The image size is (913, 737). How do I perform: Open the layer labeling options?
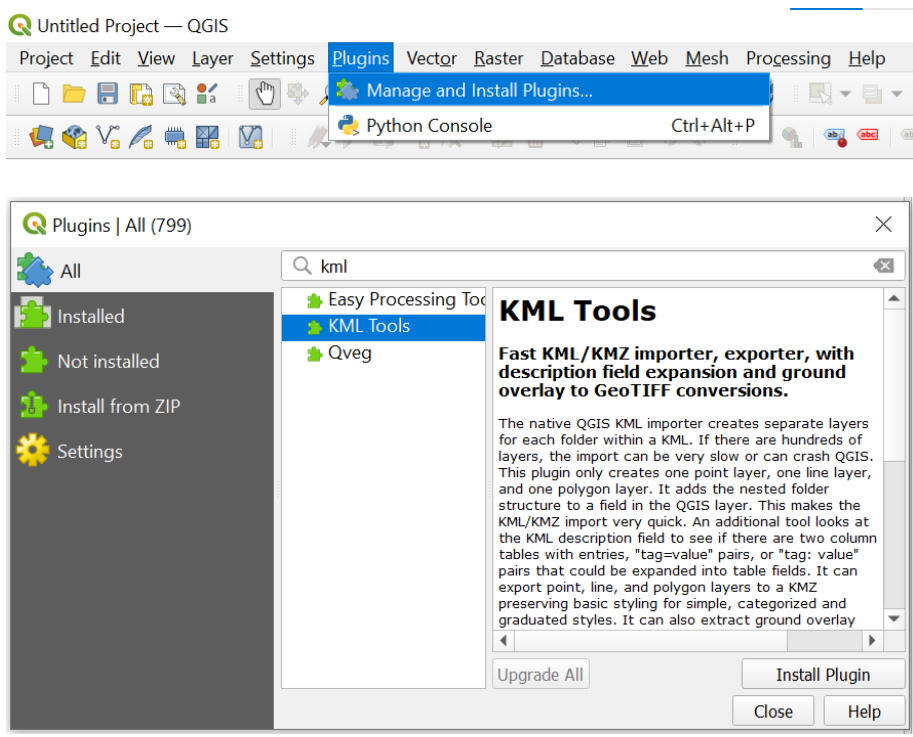834,134
